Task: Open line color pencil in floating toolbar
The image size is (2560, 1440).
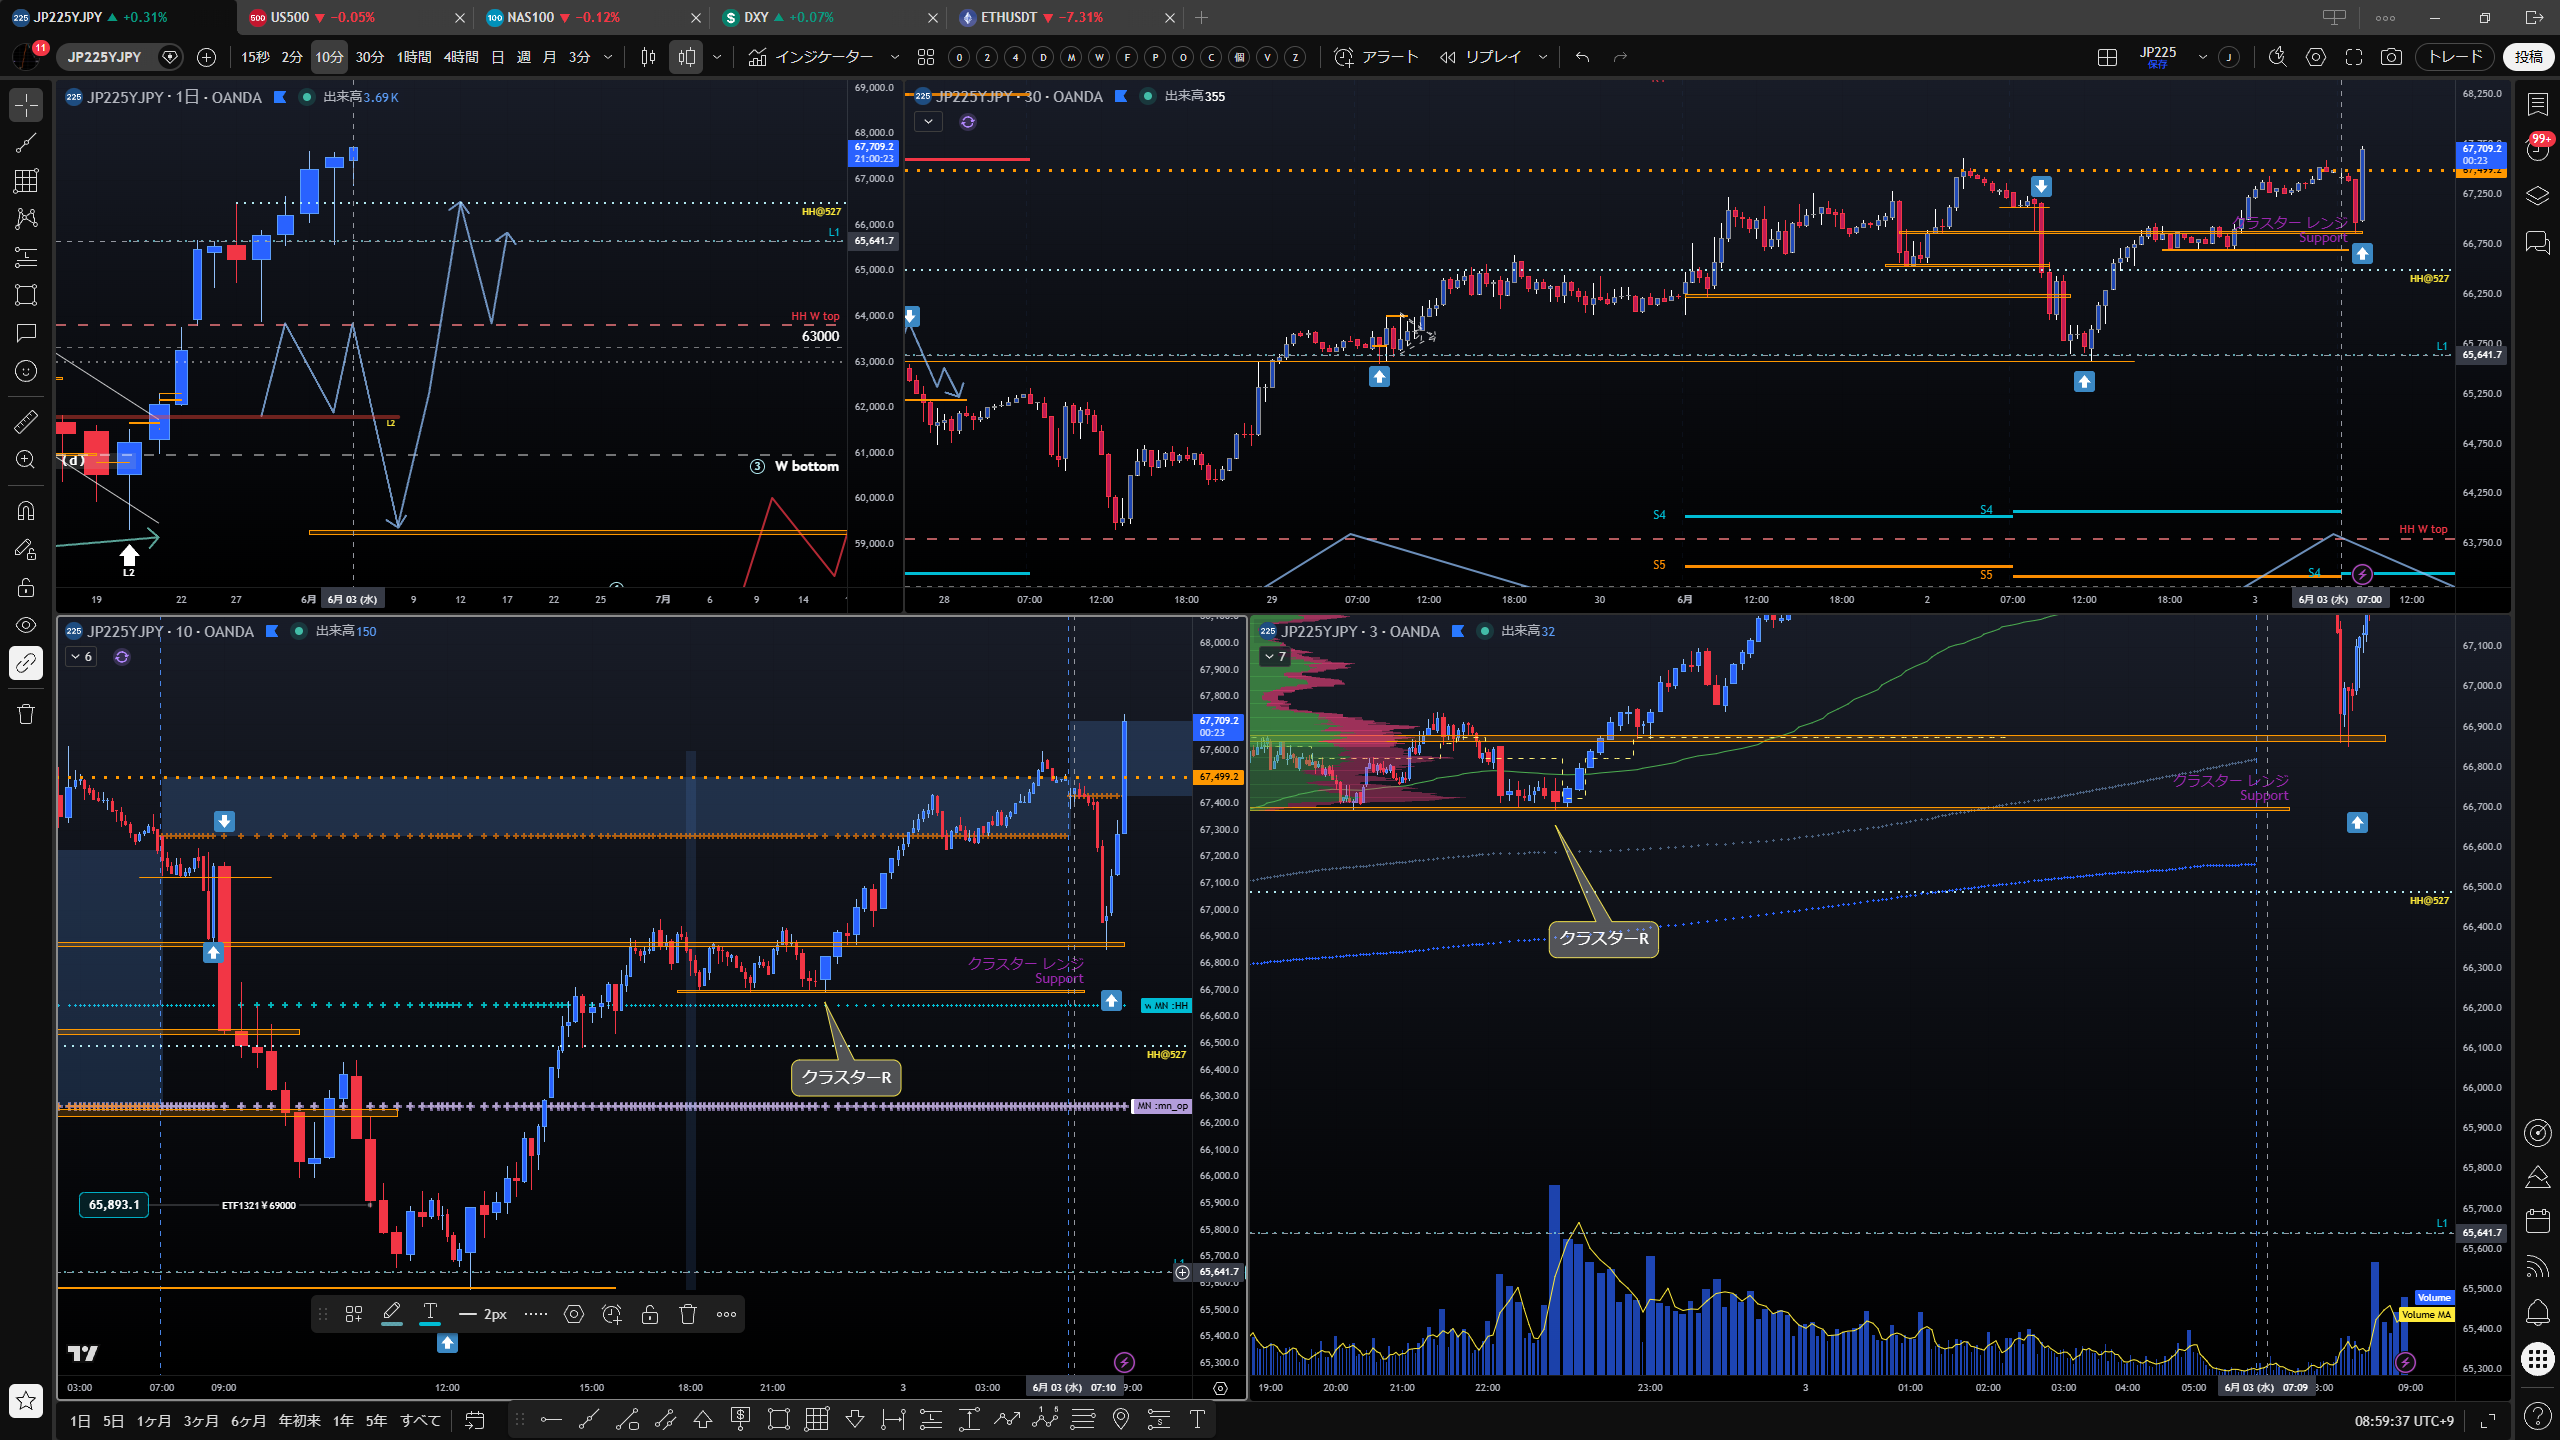Action: pyautogui.click(x=392, y=1314)
